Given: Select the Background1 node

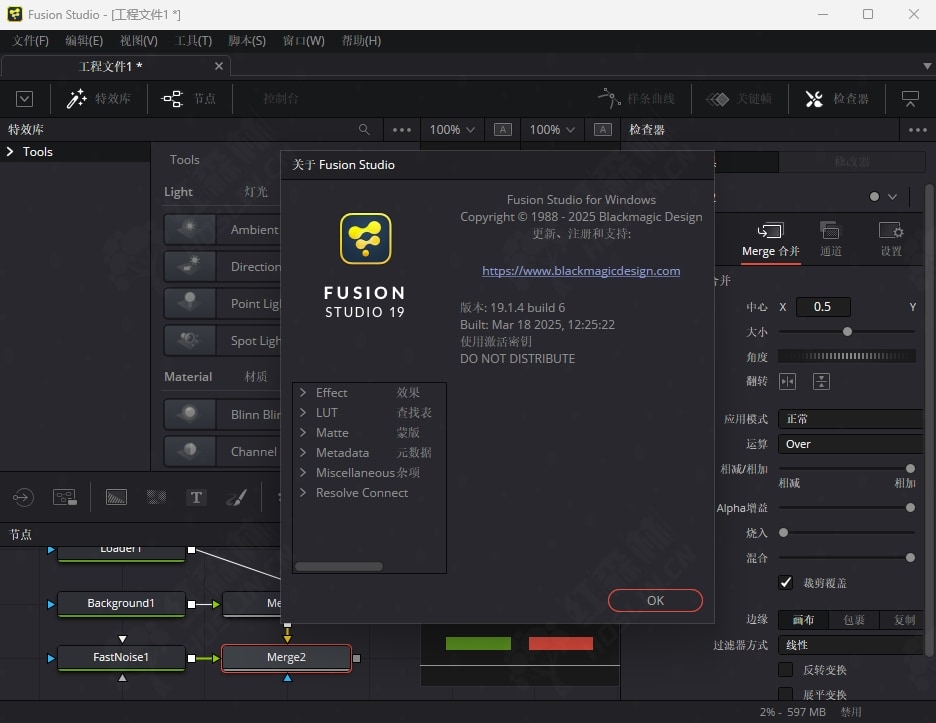Looking at the screenshot, I should pos(121,604).
